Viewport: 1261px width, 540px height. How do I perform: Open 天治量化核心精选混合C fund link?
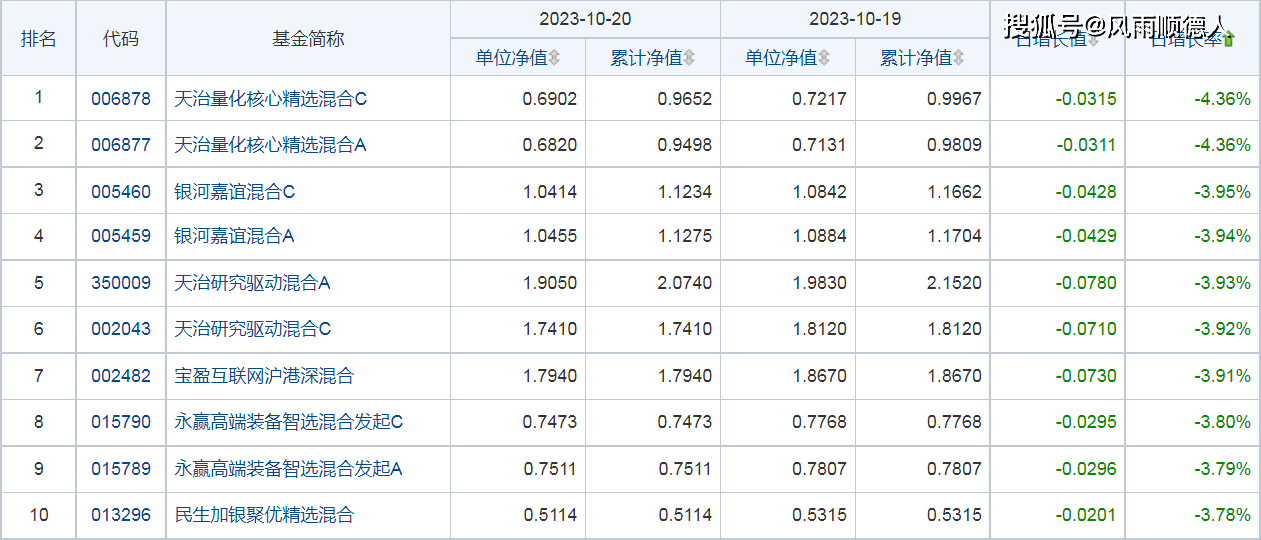pyautogui.click(x=271, y=99)
